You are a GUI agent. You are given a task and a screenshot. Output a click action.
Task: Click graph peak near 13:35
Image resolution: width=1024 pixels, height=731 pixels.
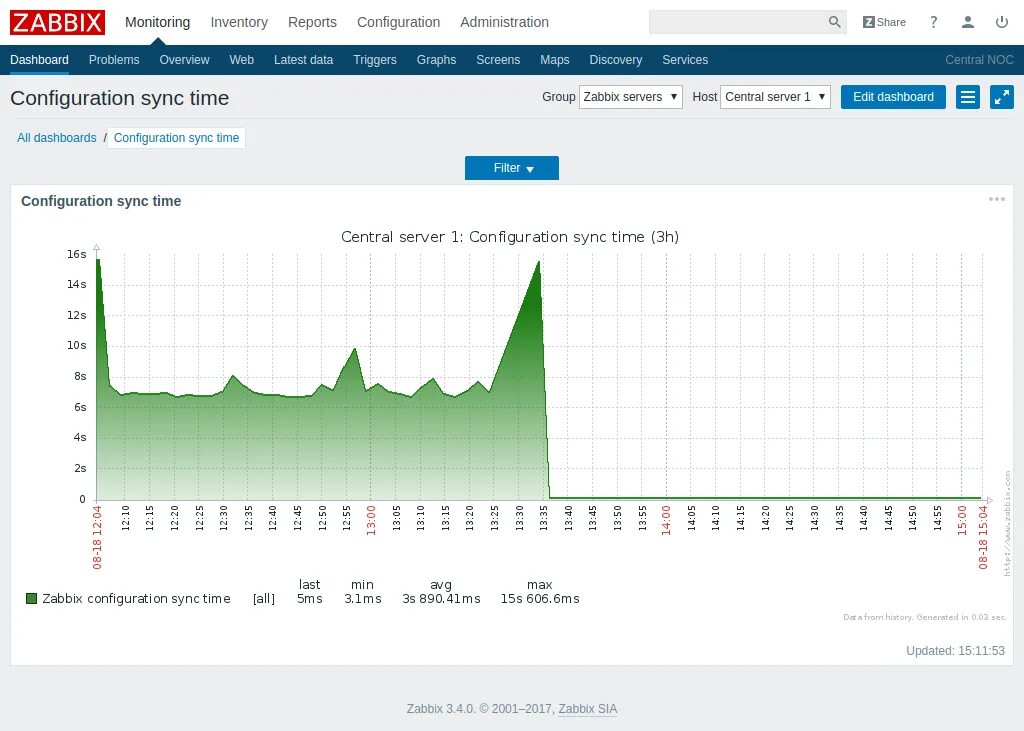pos(539,262)
